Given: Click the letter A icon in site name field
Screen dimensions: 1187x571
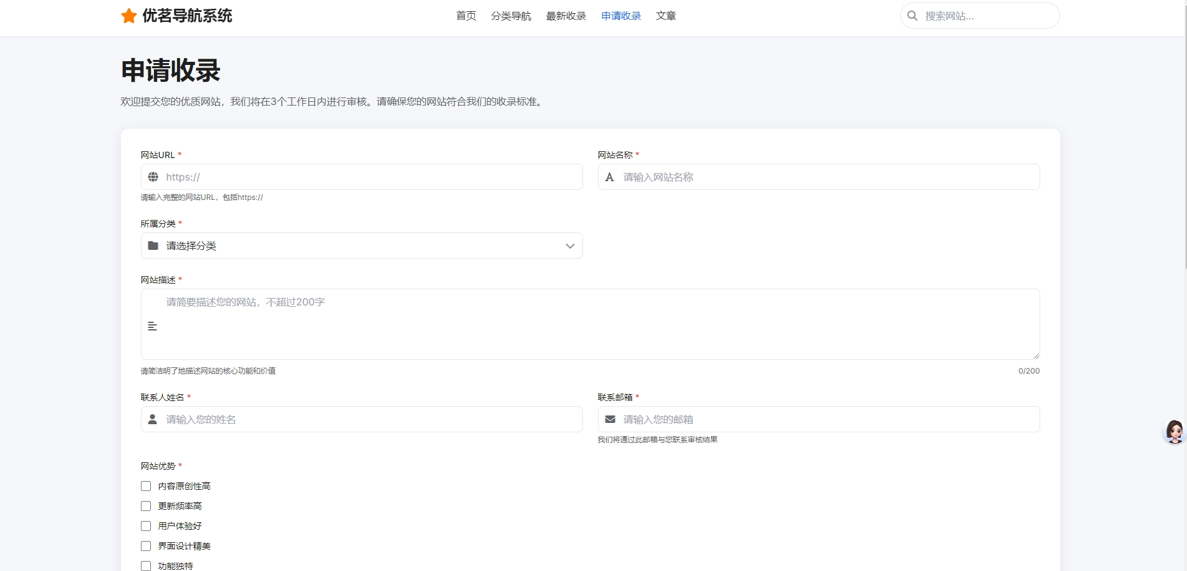Looking at the screenshot, I should click(609, 177).
